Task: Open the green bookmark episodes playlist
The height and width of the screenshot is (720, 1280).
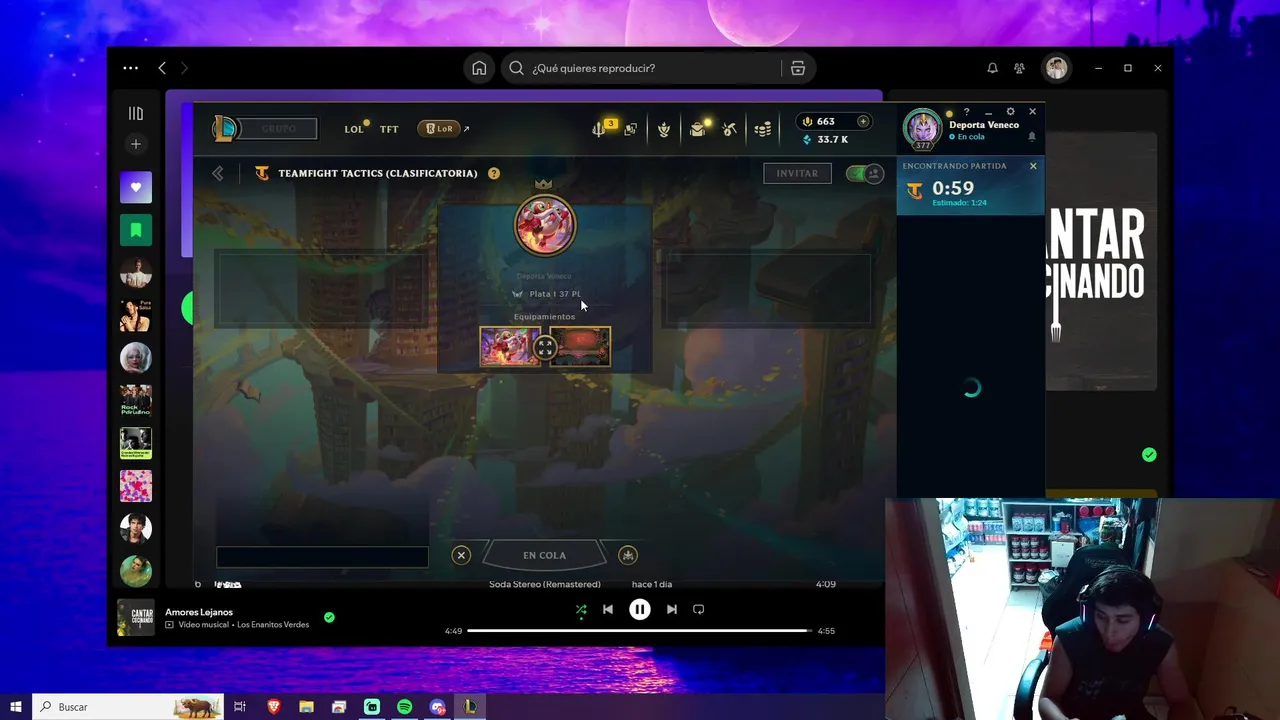Action: pos(136,230)
